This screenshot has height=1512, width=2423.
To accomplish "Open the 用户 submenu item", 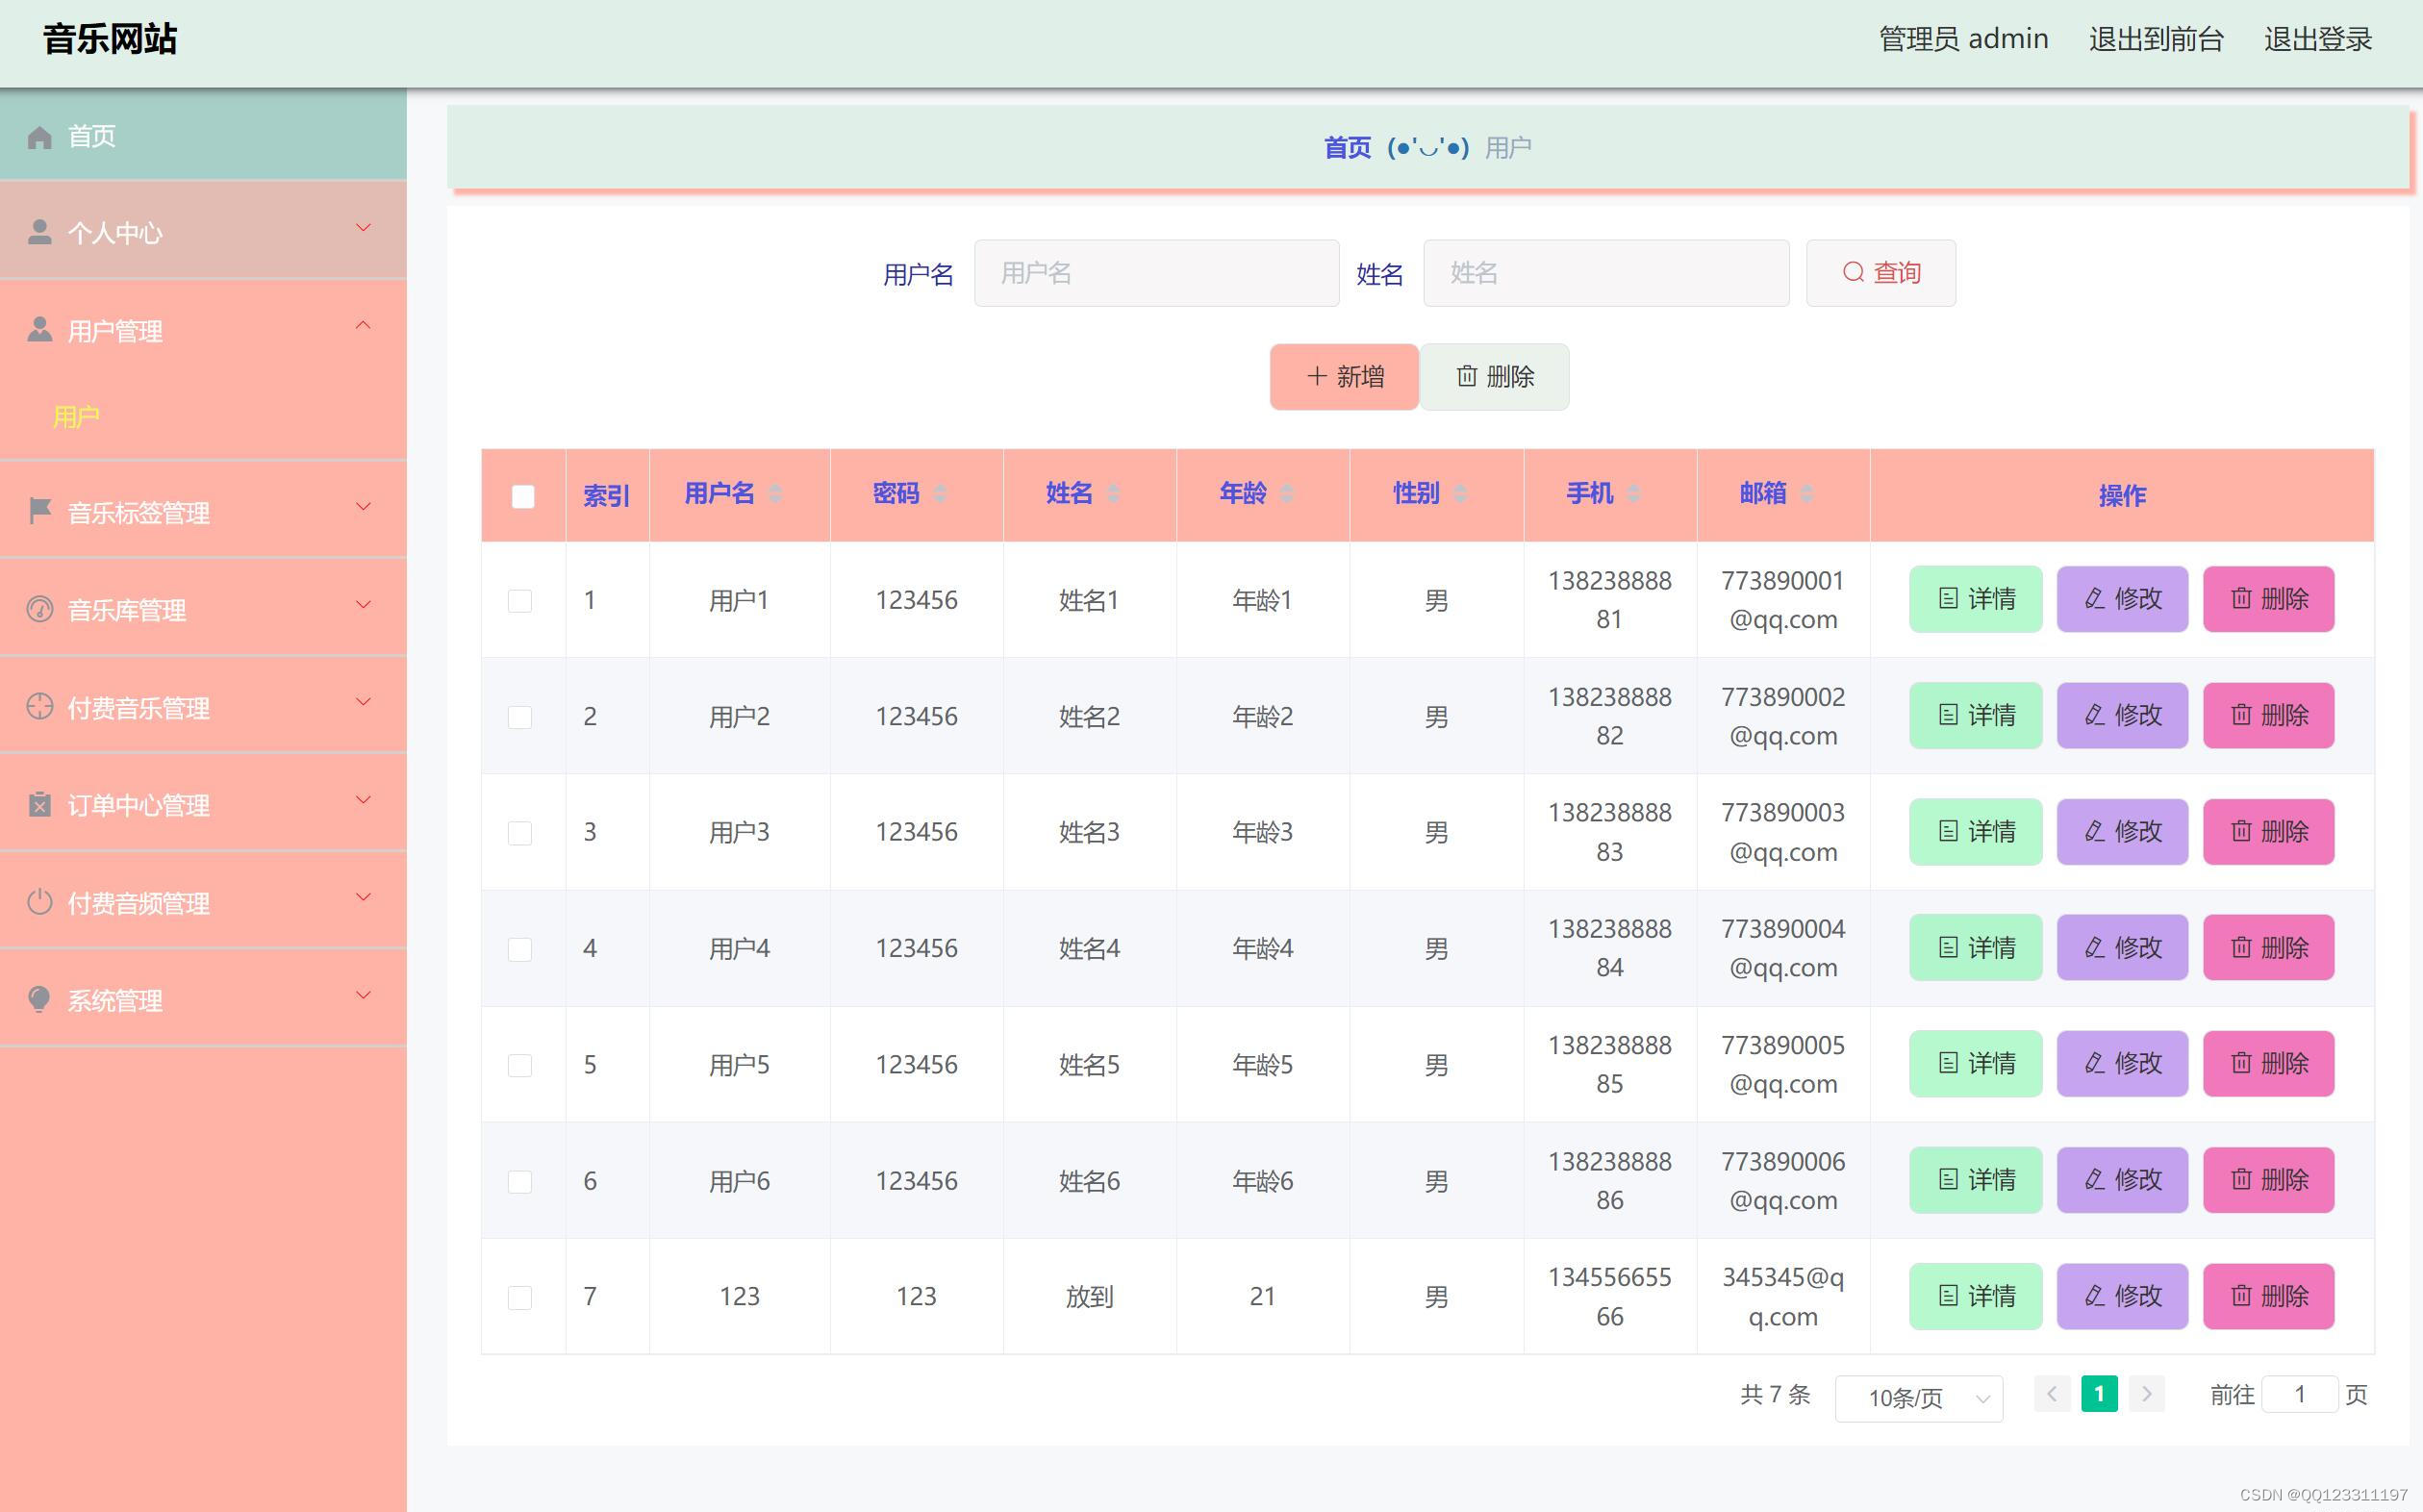I will (x=77, y=416).
